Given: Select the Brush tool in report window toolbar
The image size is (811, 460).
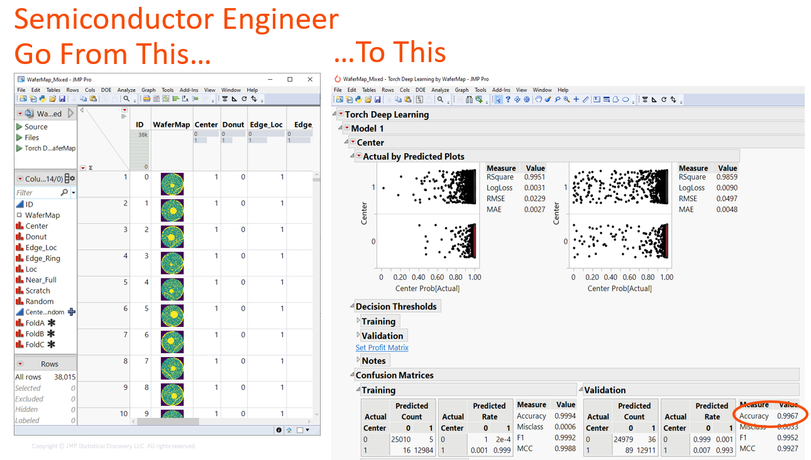Looking at the screenshot, I should pos(548,99).
